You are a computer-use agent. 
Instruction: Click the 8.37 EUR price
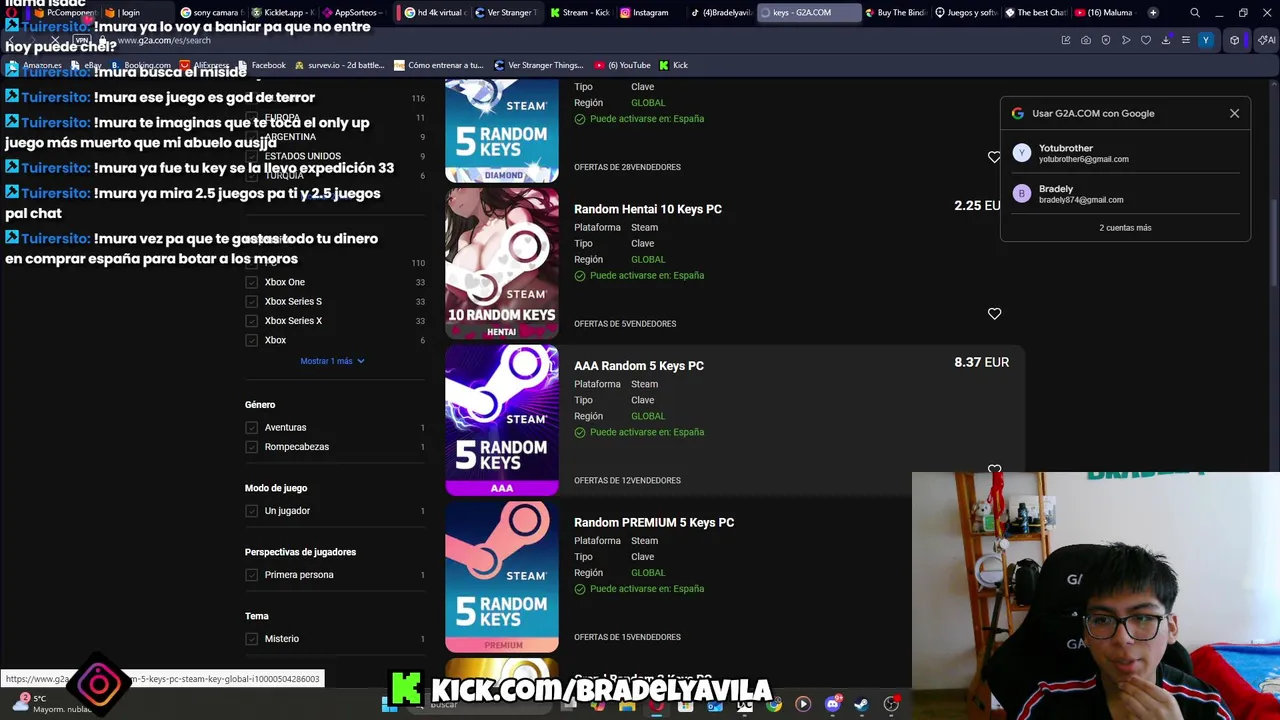(x=981, y=362)
